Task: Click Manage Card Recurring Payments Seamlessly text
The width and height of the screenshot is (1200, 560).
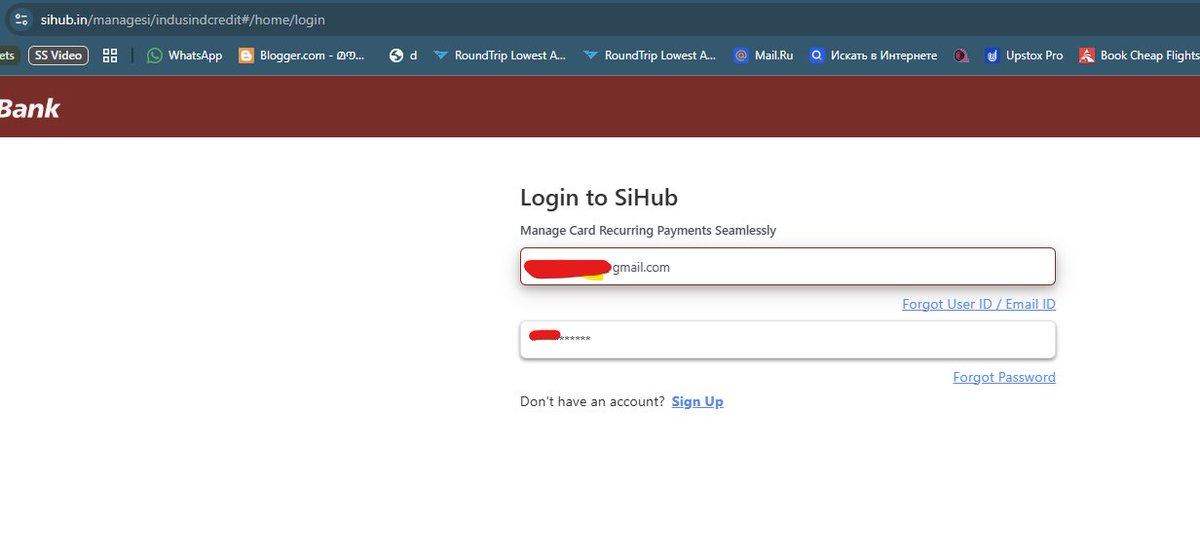Action: [648, 230]
